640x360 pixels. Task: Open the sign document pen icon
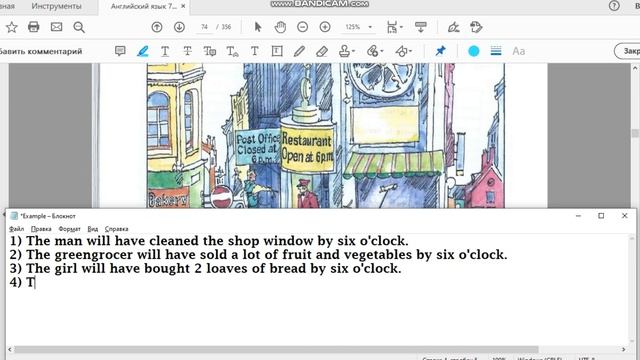(x=453, y=27)
